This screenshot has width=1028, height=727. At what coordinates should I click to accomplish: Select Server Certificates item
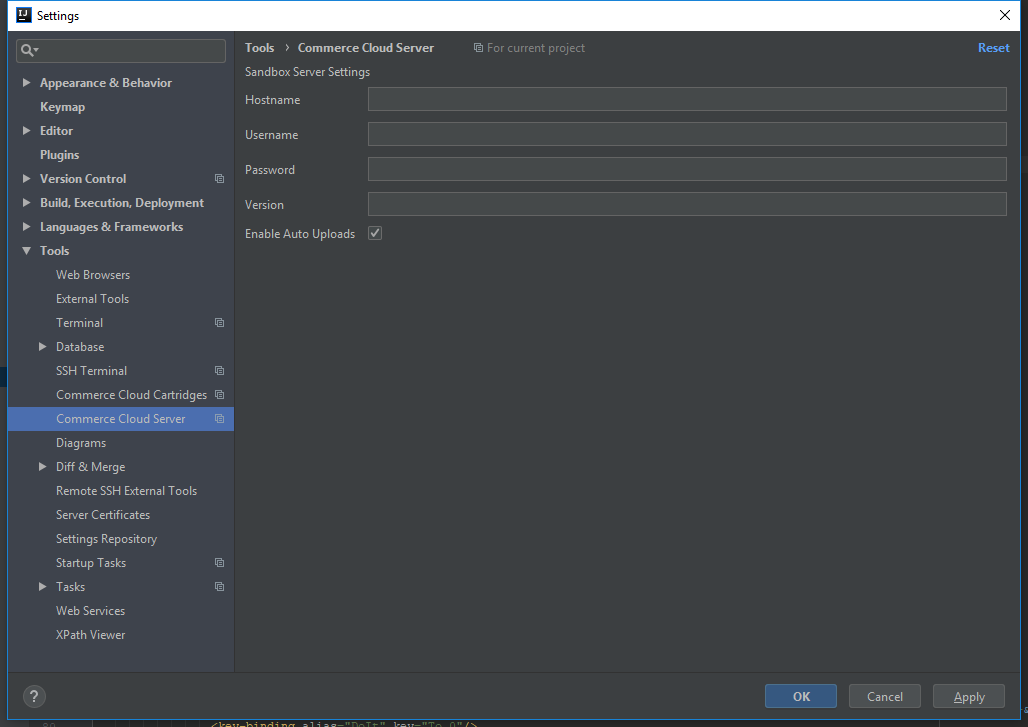(x=103, y=515)
